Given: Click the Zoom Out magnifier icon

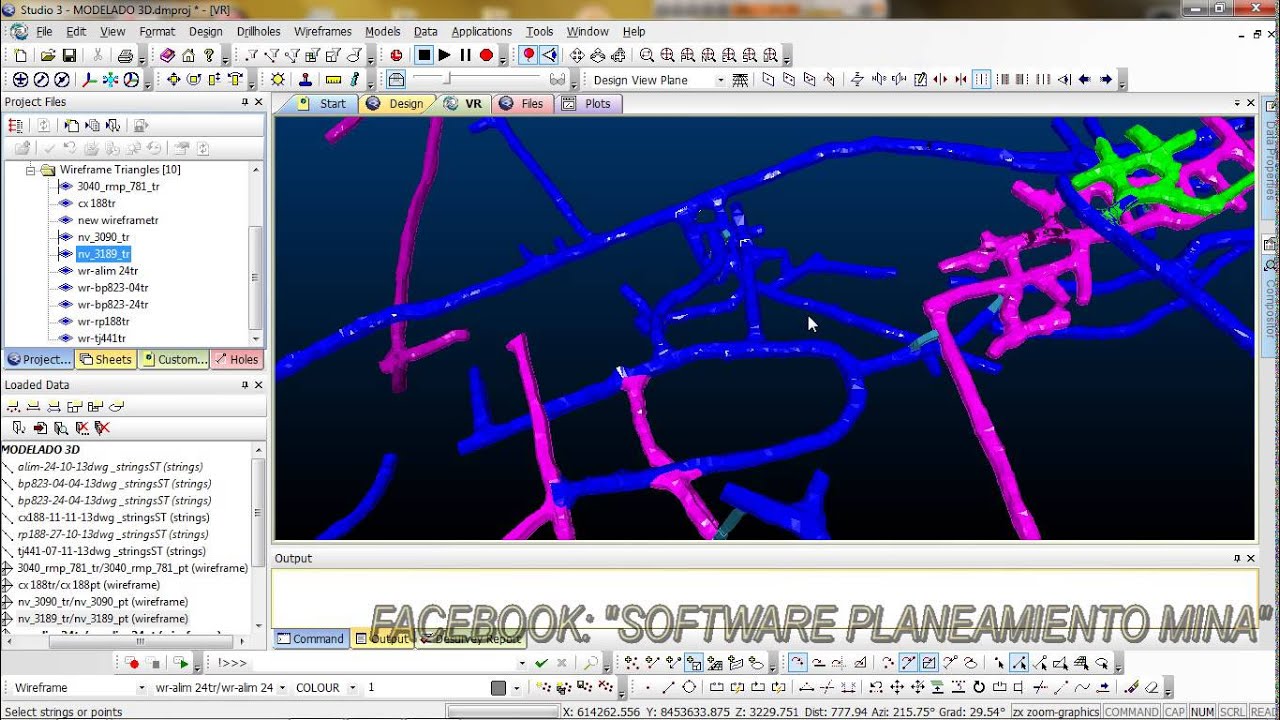Looking at the screenshot, I should 647,55.
